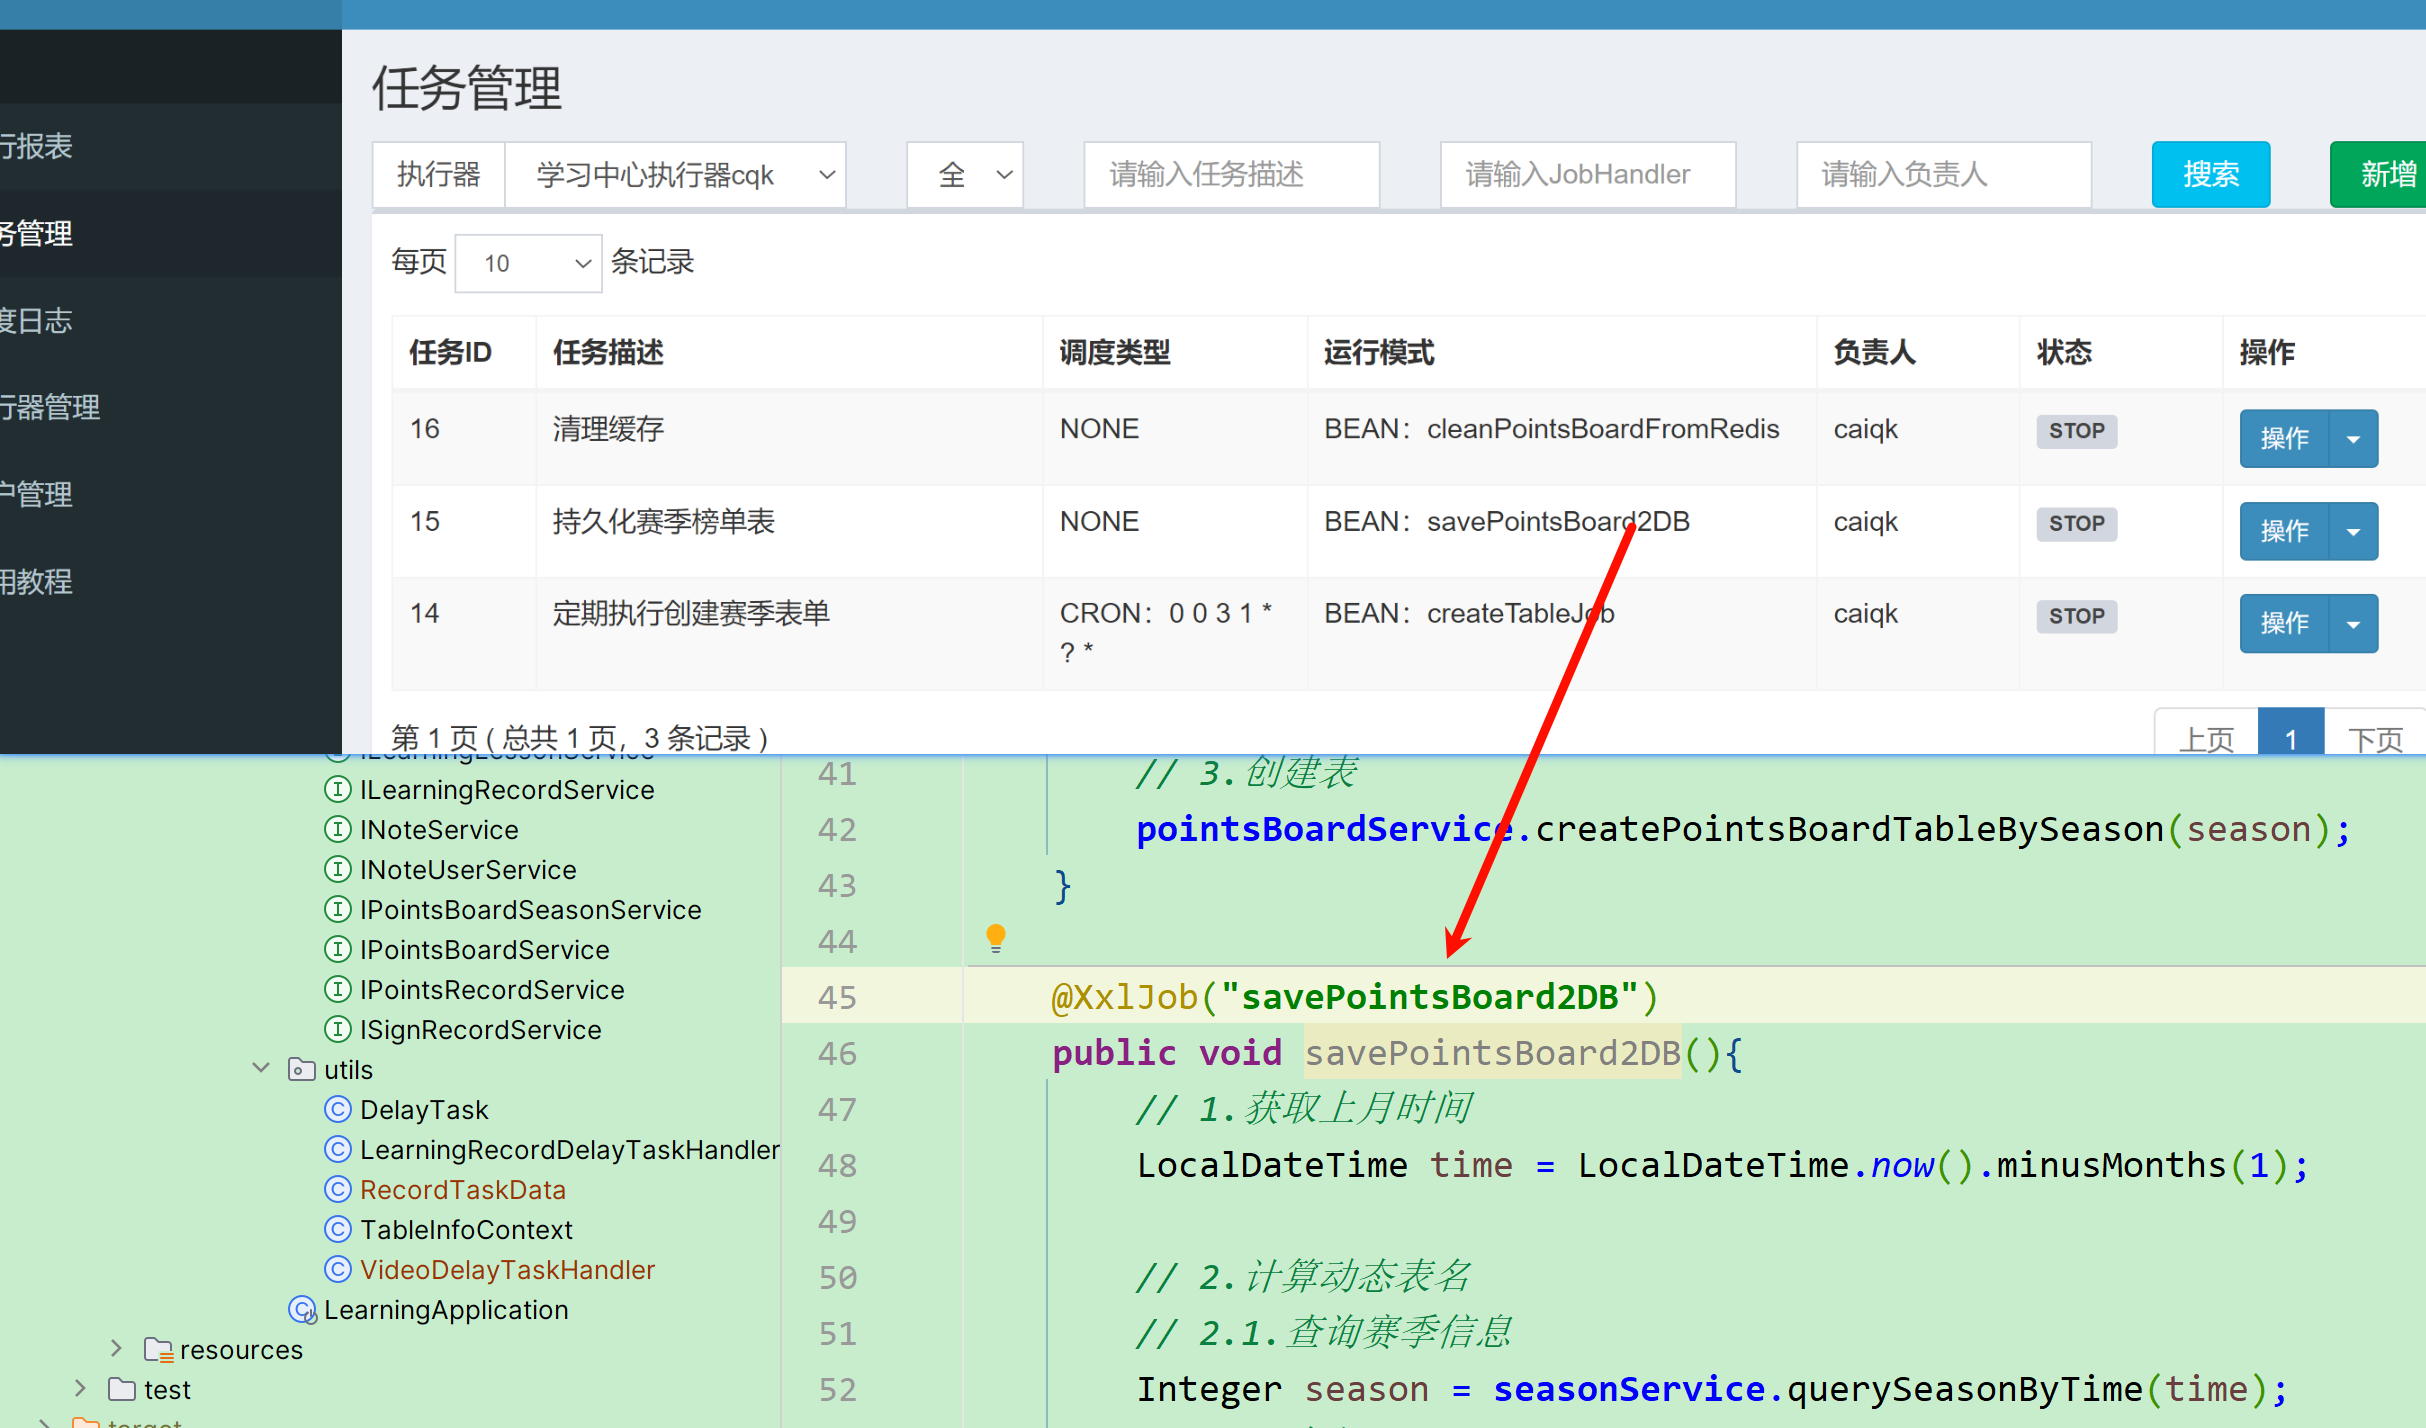Click line number 45 in the gutter

coord(837,997)
